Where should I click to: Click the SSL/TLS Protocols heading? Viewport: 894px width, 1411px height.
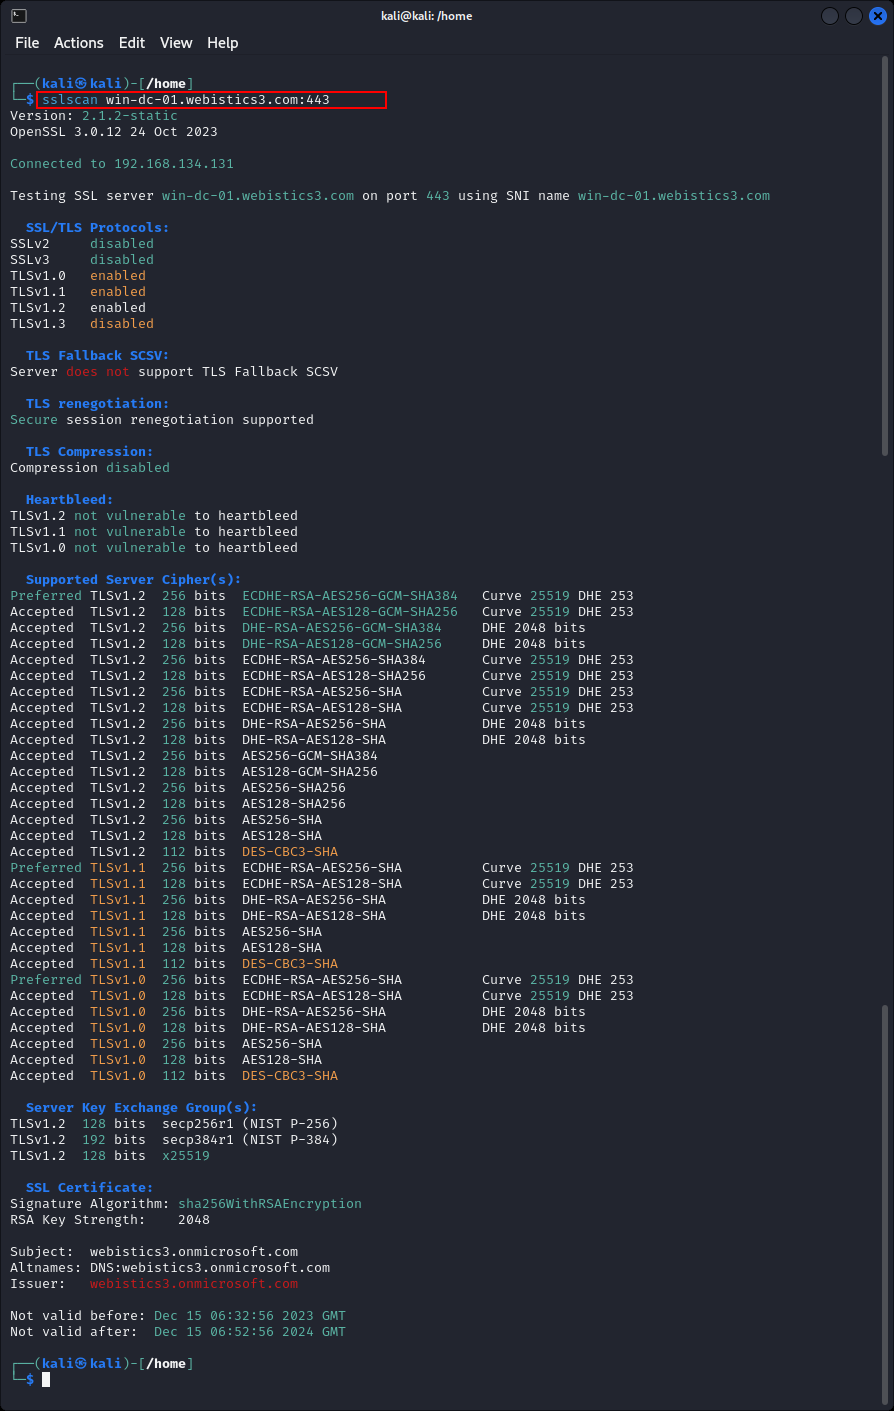click(x=98, y=228)
